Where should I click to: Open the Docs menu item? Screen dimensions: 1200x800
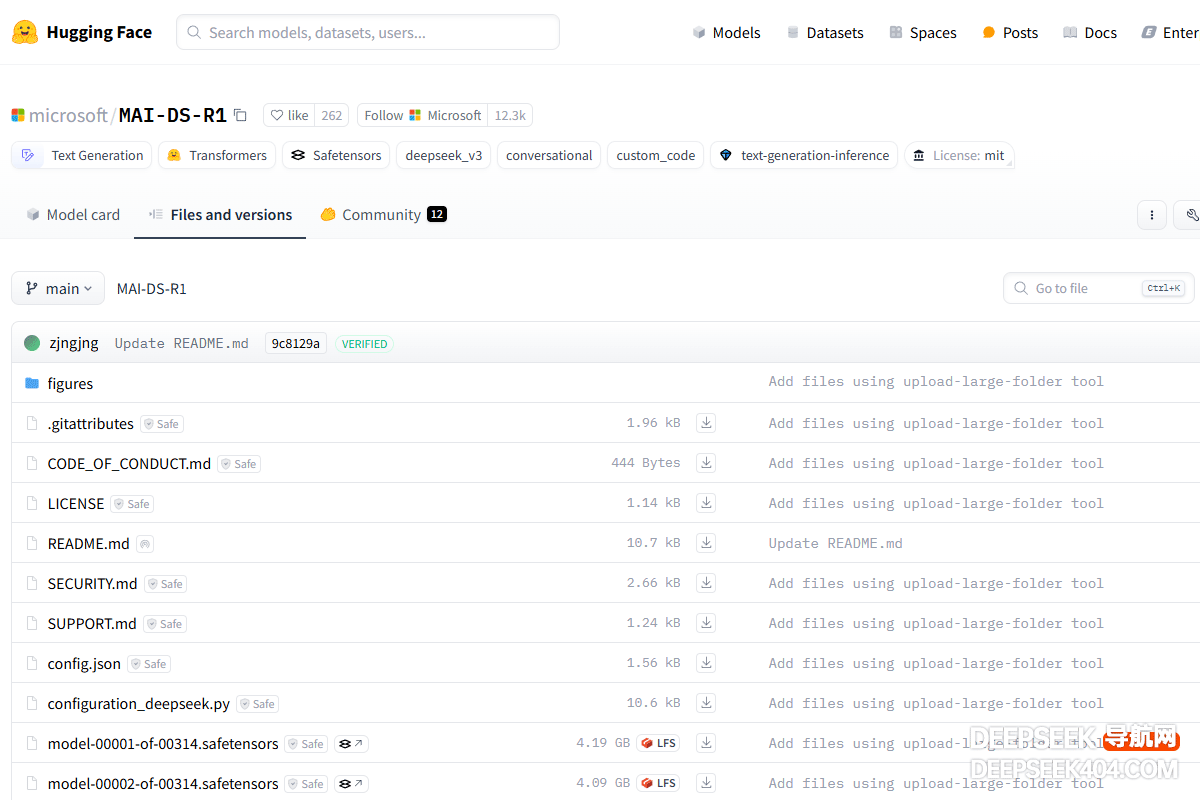(1090, 32)
